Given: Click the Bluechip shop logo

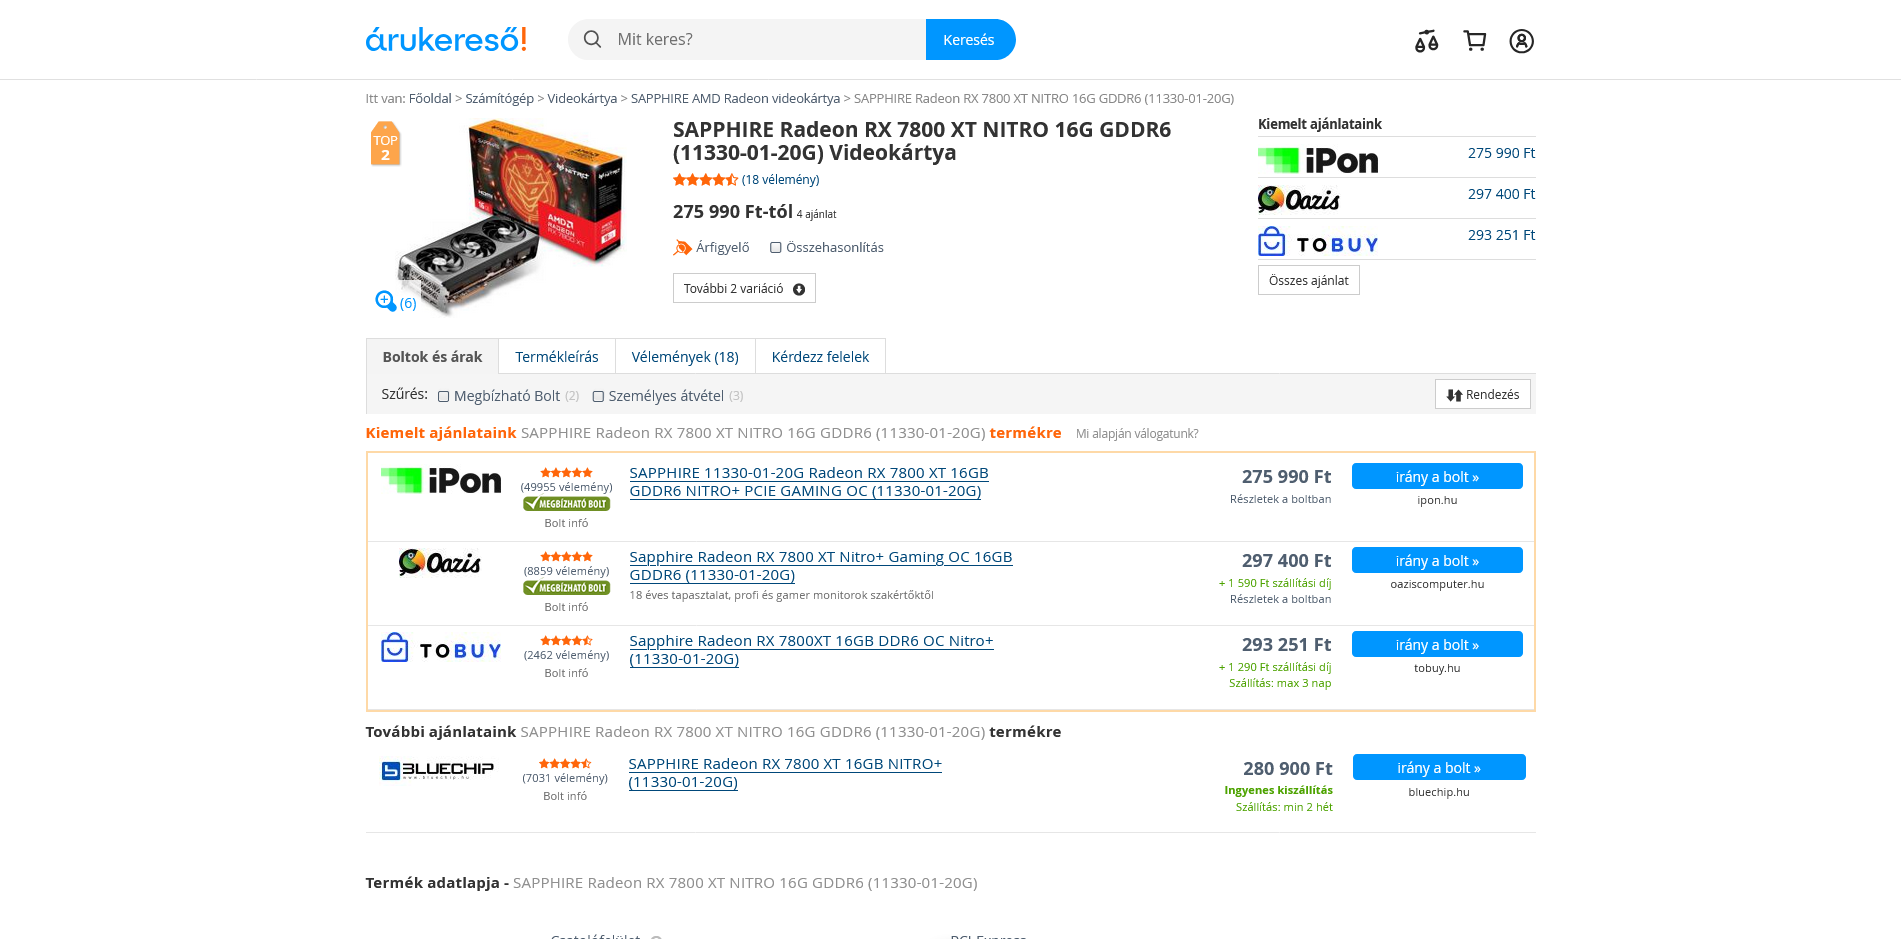Looking at the screenshot, I should (x=438, y=770).
